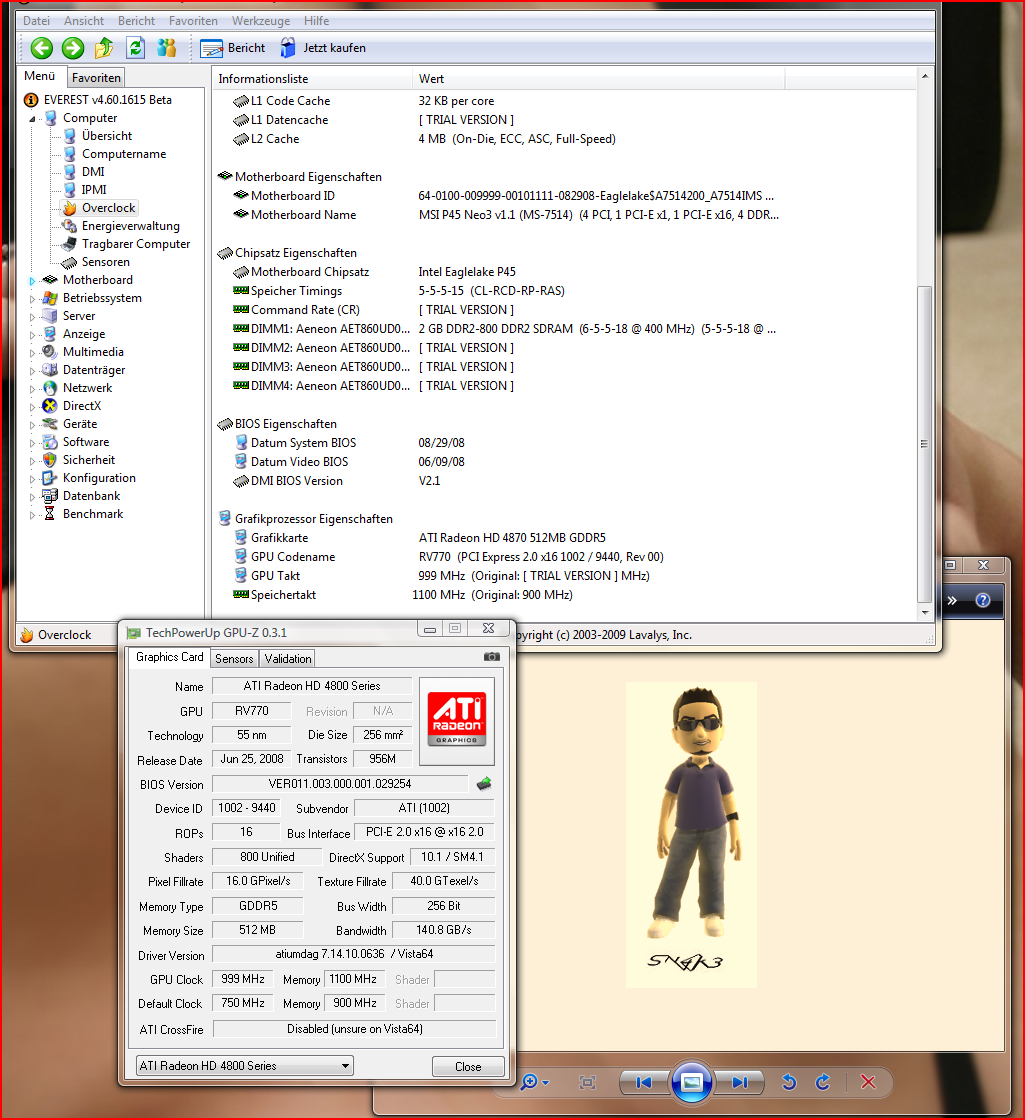Start slideshow in the photo viewer

[x=691, y=1082]
